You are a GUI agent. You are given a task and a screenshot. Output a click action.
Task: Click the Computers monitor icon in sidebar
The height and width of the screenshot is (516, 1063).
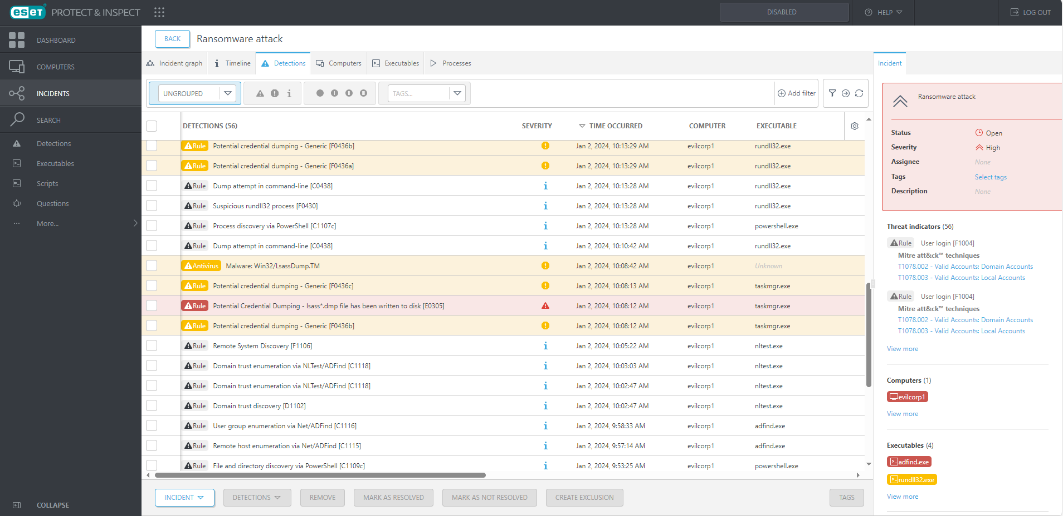pos(16,67)
